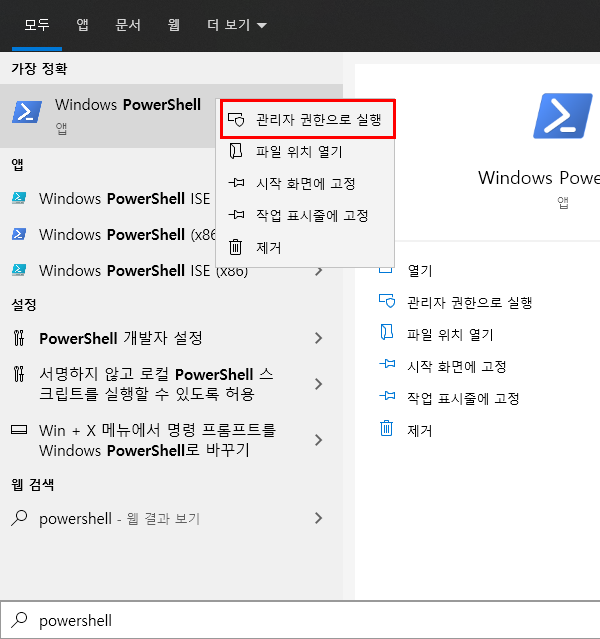Open powershell - 웹 결과 보기 result
Screen dimensions: 600x639
coord(171,518)
